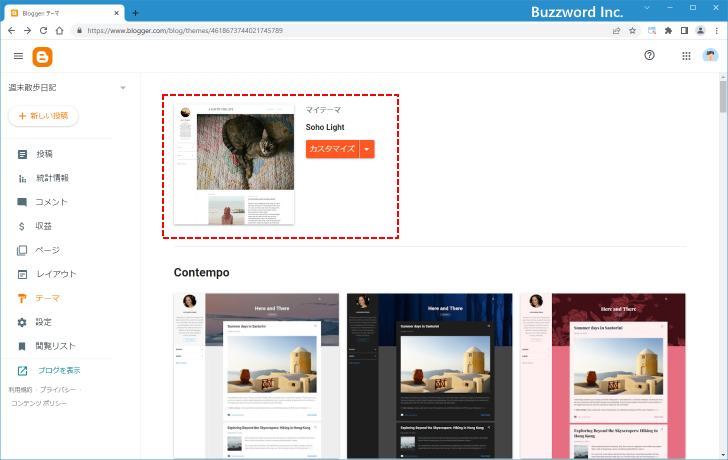Click the コメント speech bubble icon
The image size is (728, 460).
tap(22, 202)
